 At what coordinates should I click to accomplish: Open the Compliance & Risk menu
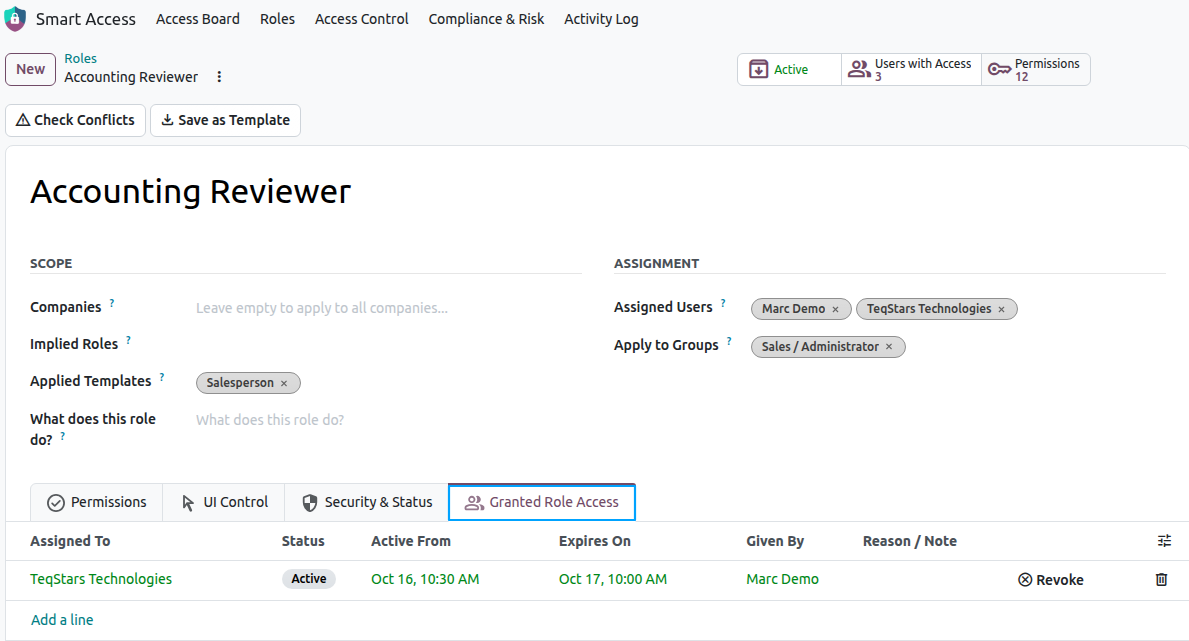pos(486,19)
